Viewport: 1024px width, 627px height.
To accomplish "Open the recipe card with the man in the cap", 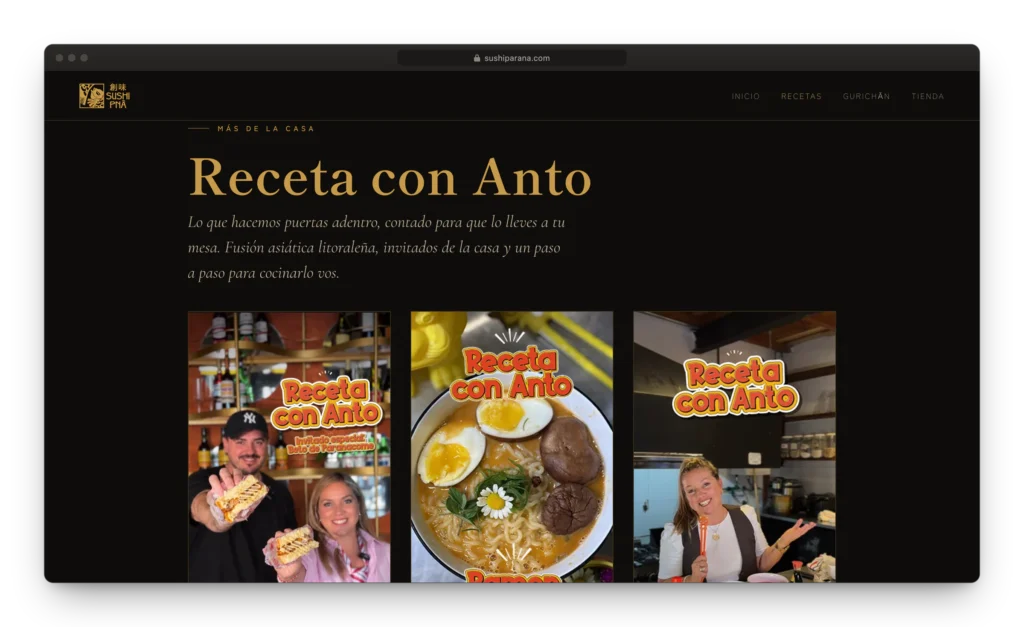I will (289, 447).
